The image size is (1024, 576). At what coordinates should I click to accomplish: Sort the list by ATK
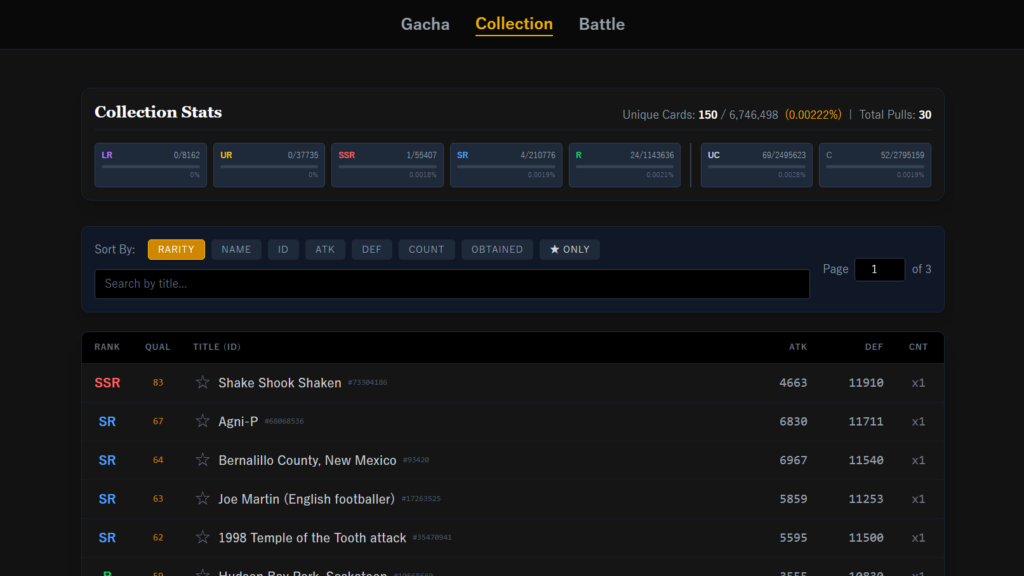coord(325,250)
